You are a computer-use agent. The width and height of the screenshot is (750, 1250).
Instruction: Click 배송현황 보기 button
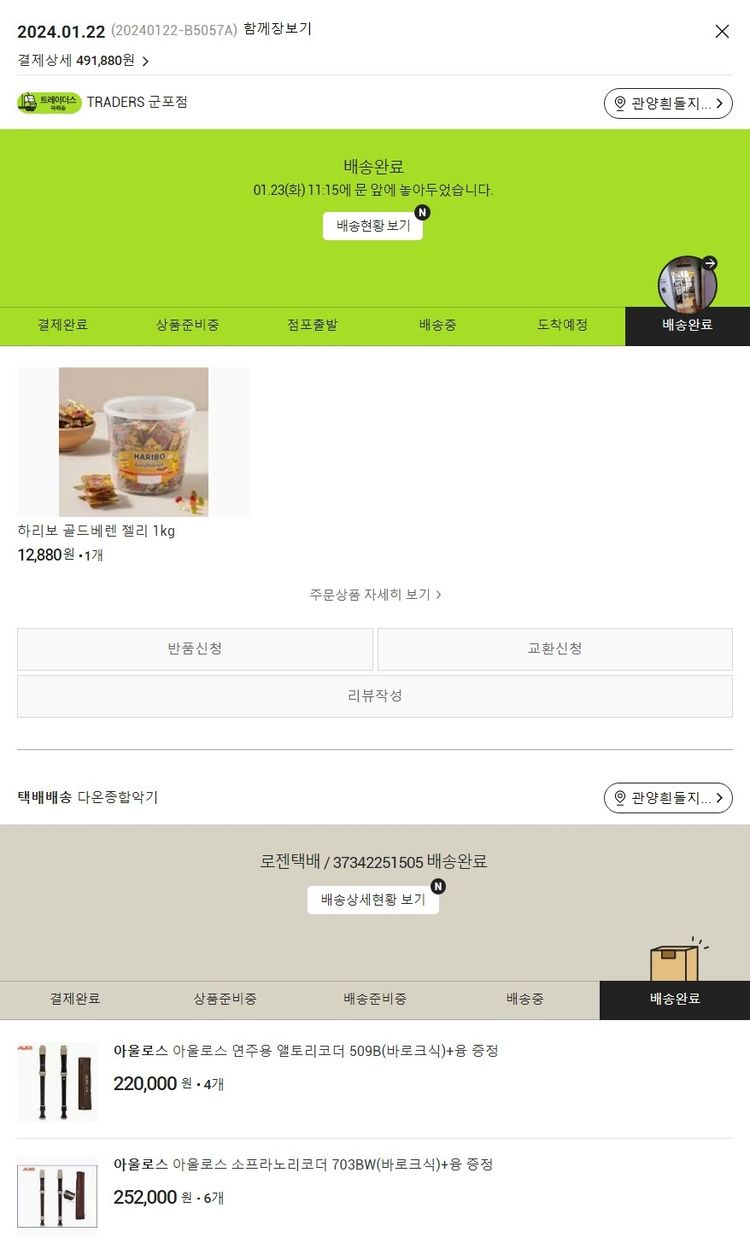click(373, 226)
